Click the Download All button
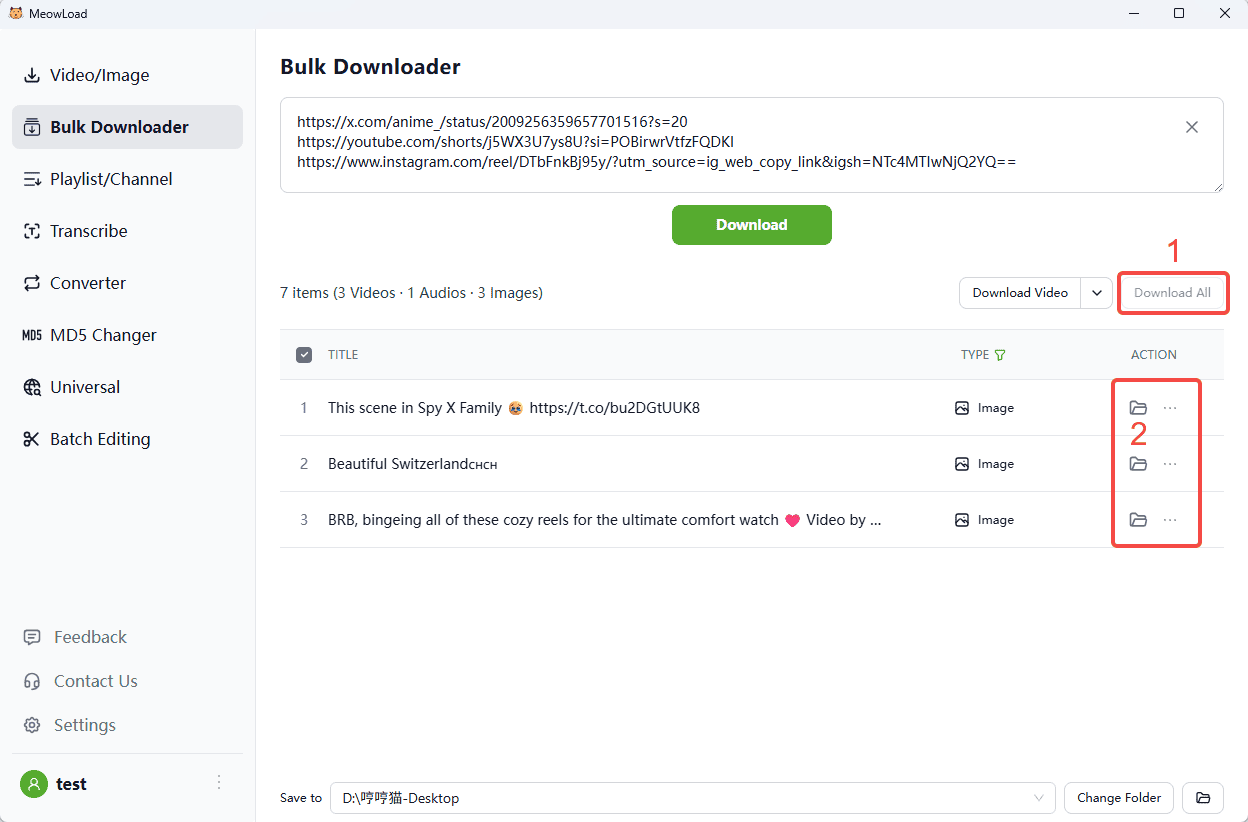Screen dimensions: 1248x822 [1172, 293]
